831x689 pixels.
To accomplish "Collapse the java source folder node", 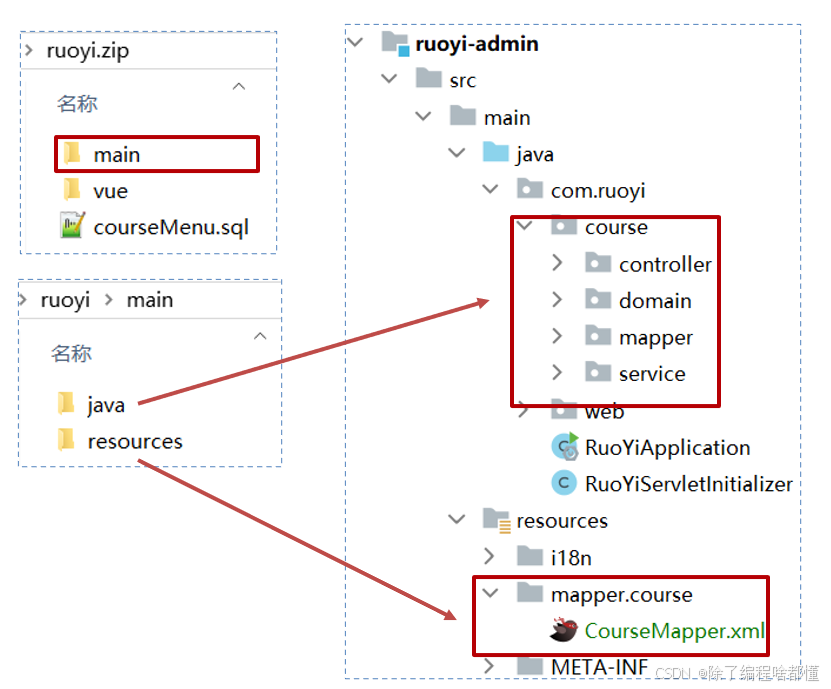I will (456, 153).
